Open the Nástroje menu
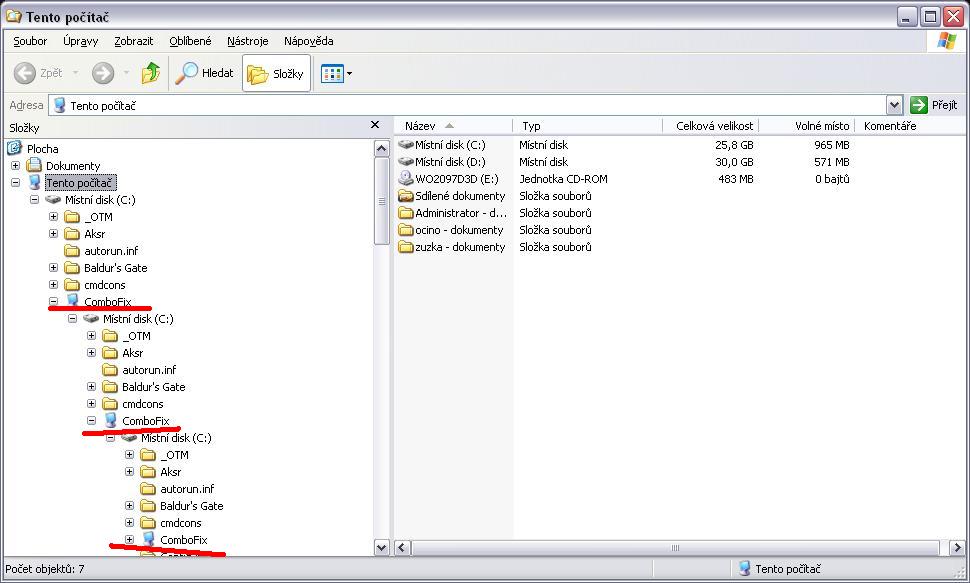The image size is (970, 583). tap(247, 41)
